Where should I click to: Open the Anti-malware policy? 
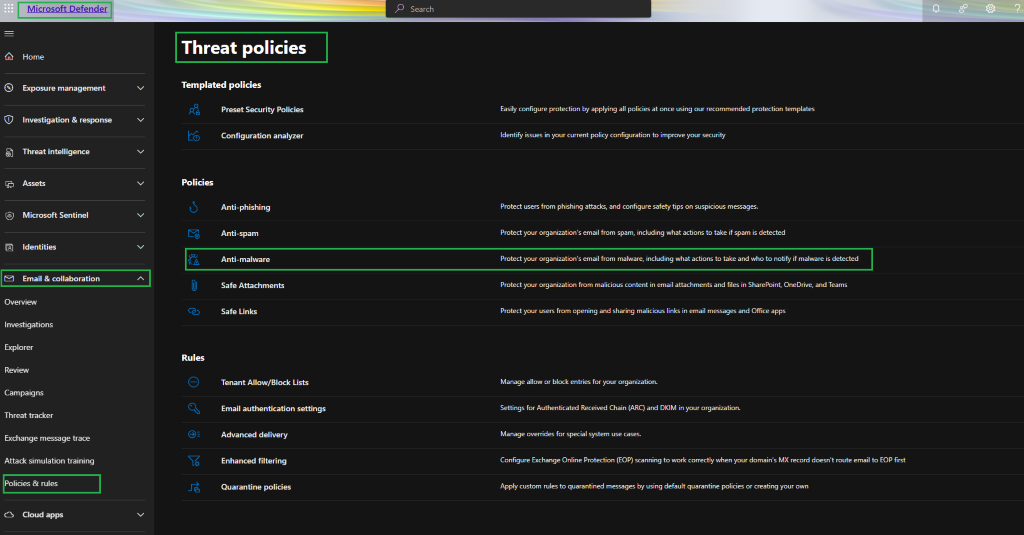point(246,259)
